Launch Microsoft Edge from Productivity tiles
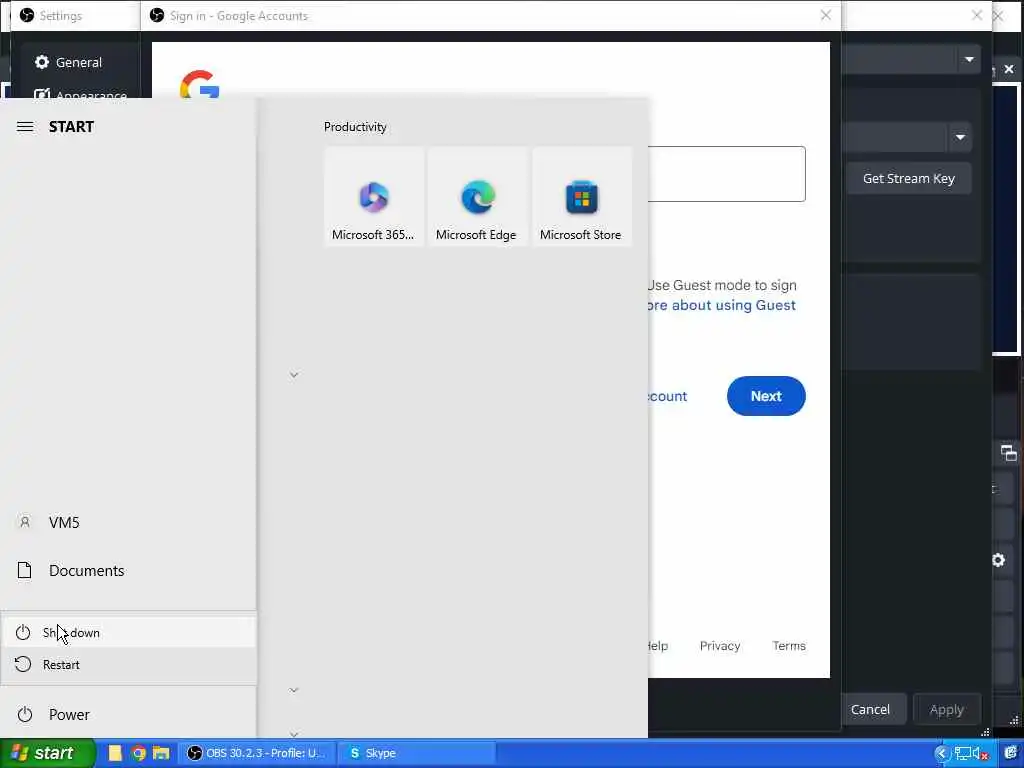The width and height of the screenshot is (1024, 768). tap(477, 197)
